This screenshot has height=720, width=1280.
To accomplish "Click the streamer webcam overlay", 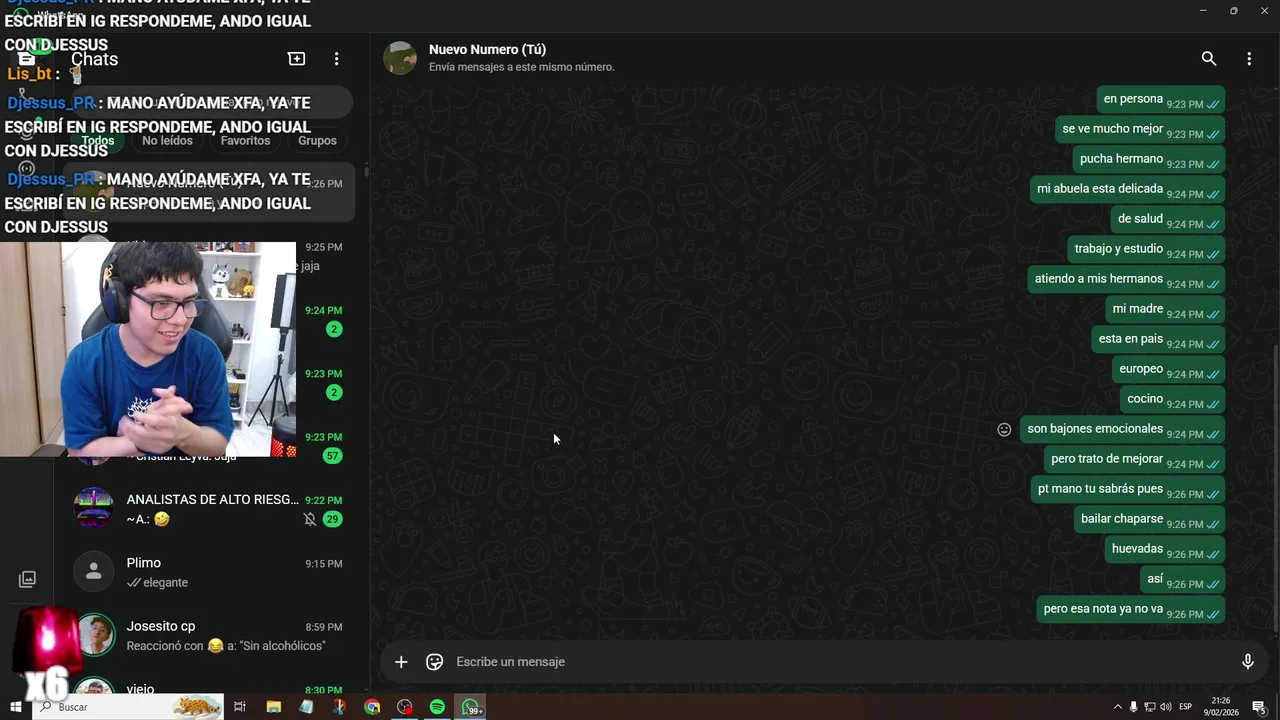I will [x=148, y=349].
